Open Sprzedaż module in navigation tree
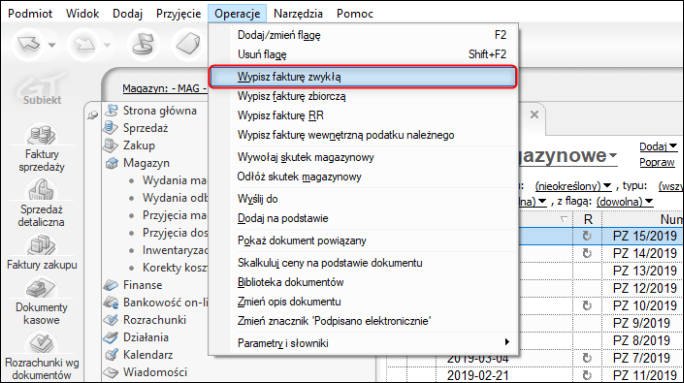The height and width of the screenshot is (383, 684). click(145, 128)
